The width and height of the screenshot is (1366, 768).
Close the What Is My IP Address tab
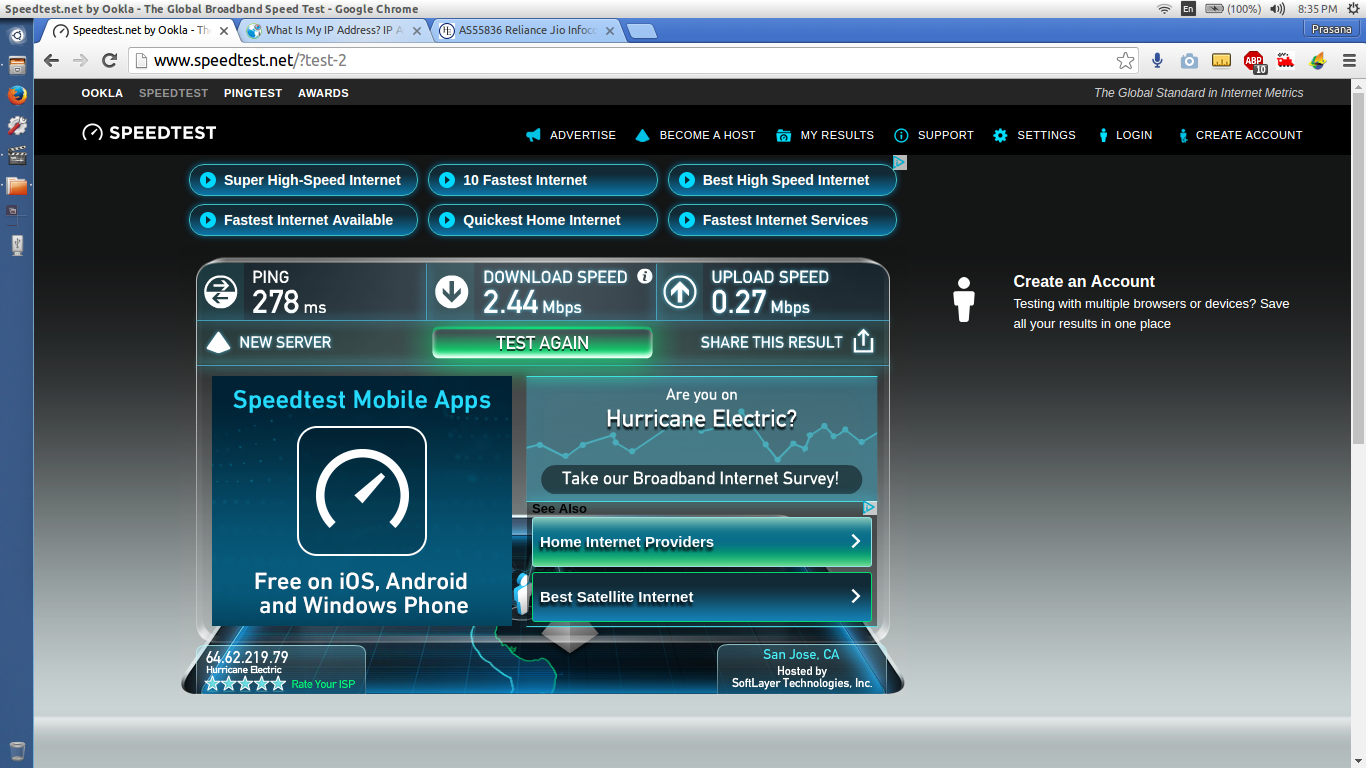417,31
